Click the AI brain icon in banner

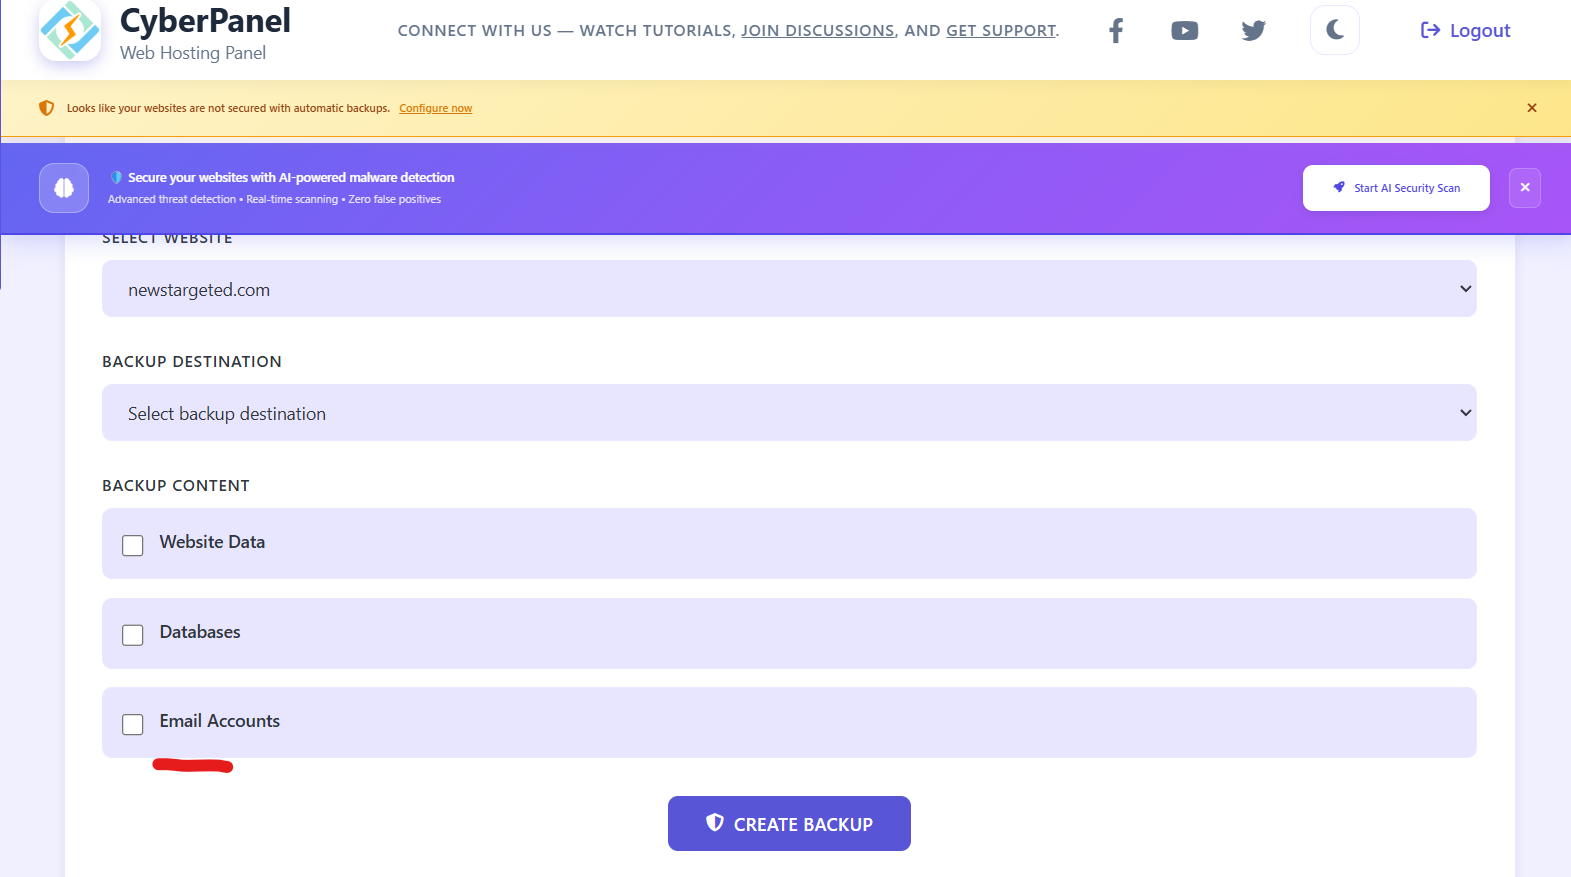coord(64,188)
